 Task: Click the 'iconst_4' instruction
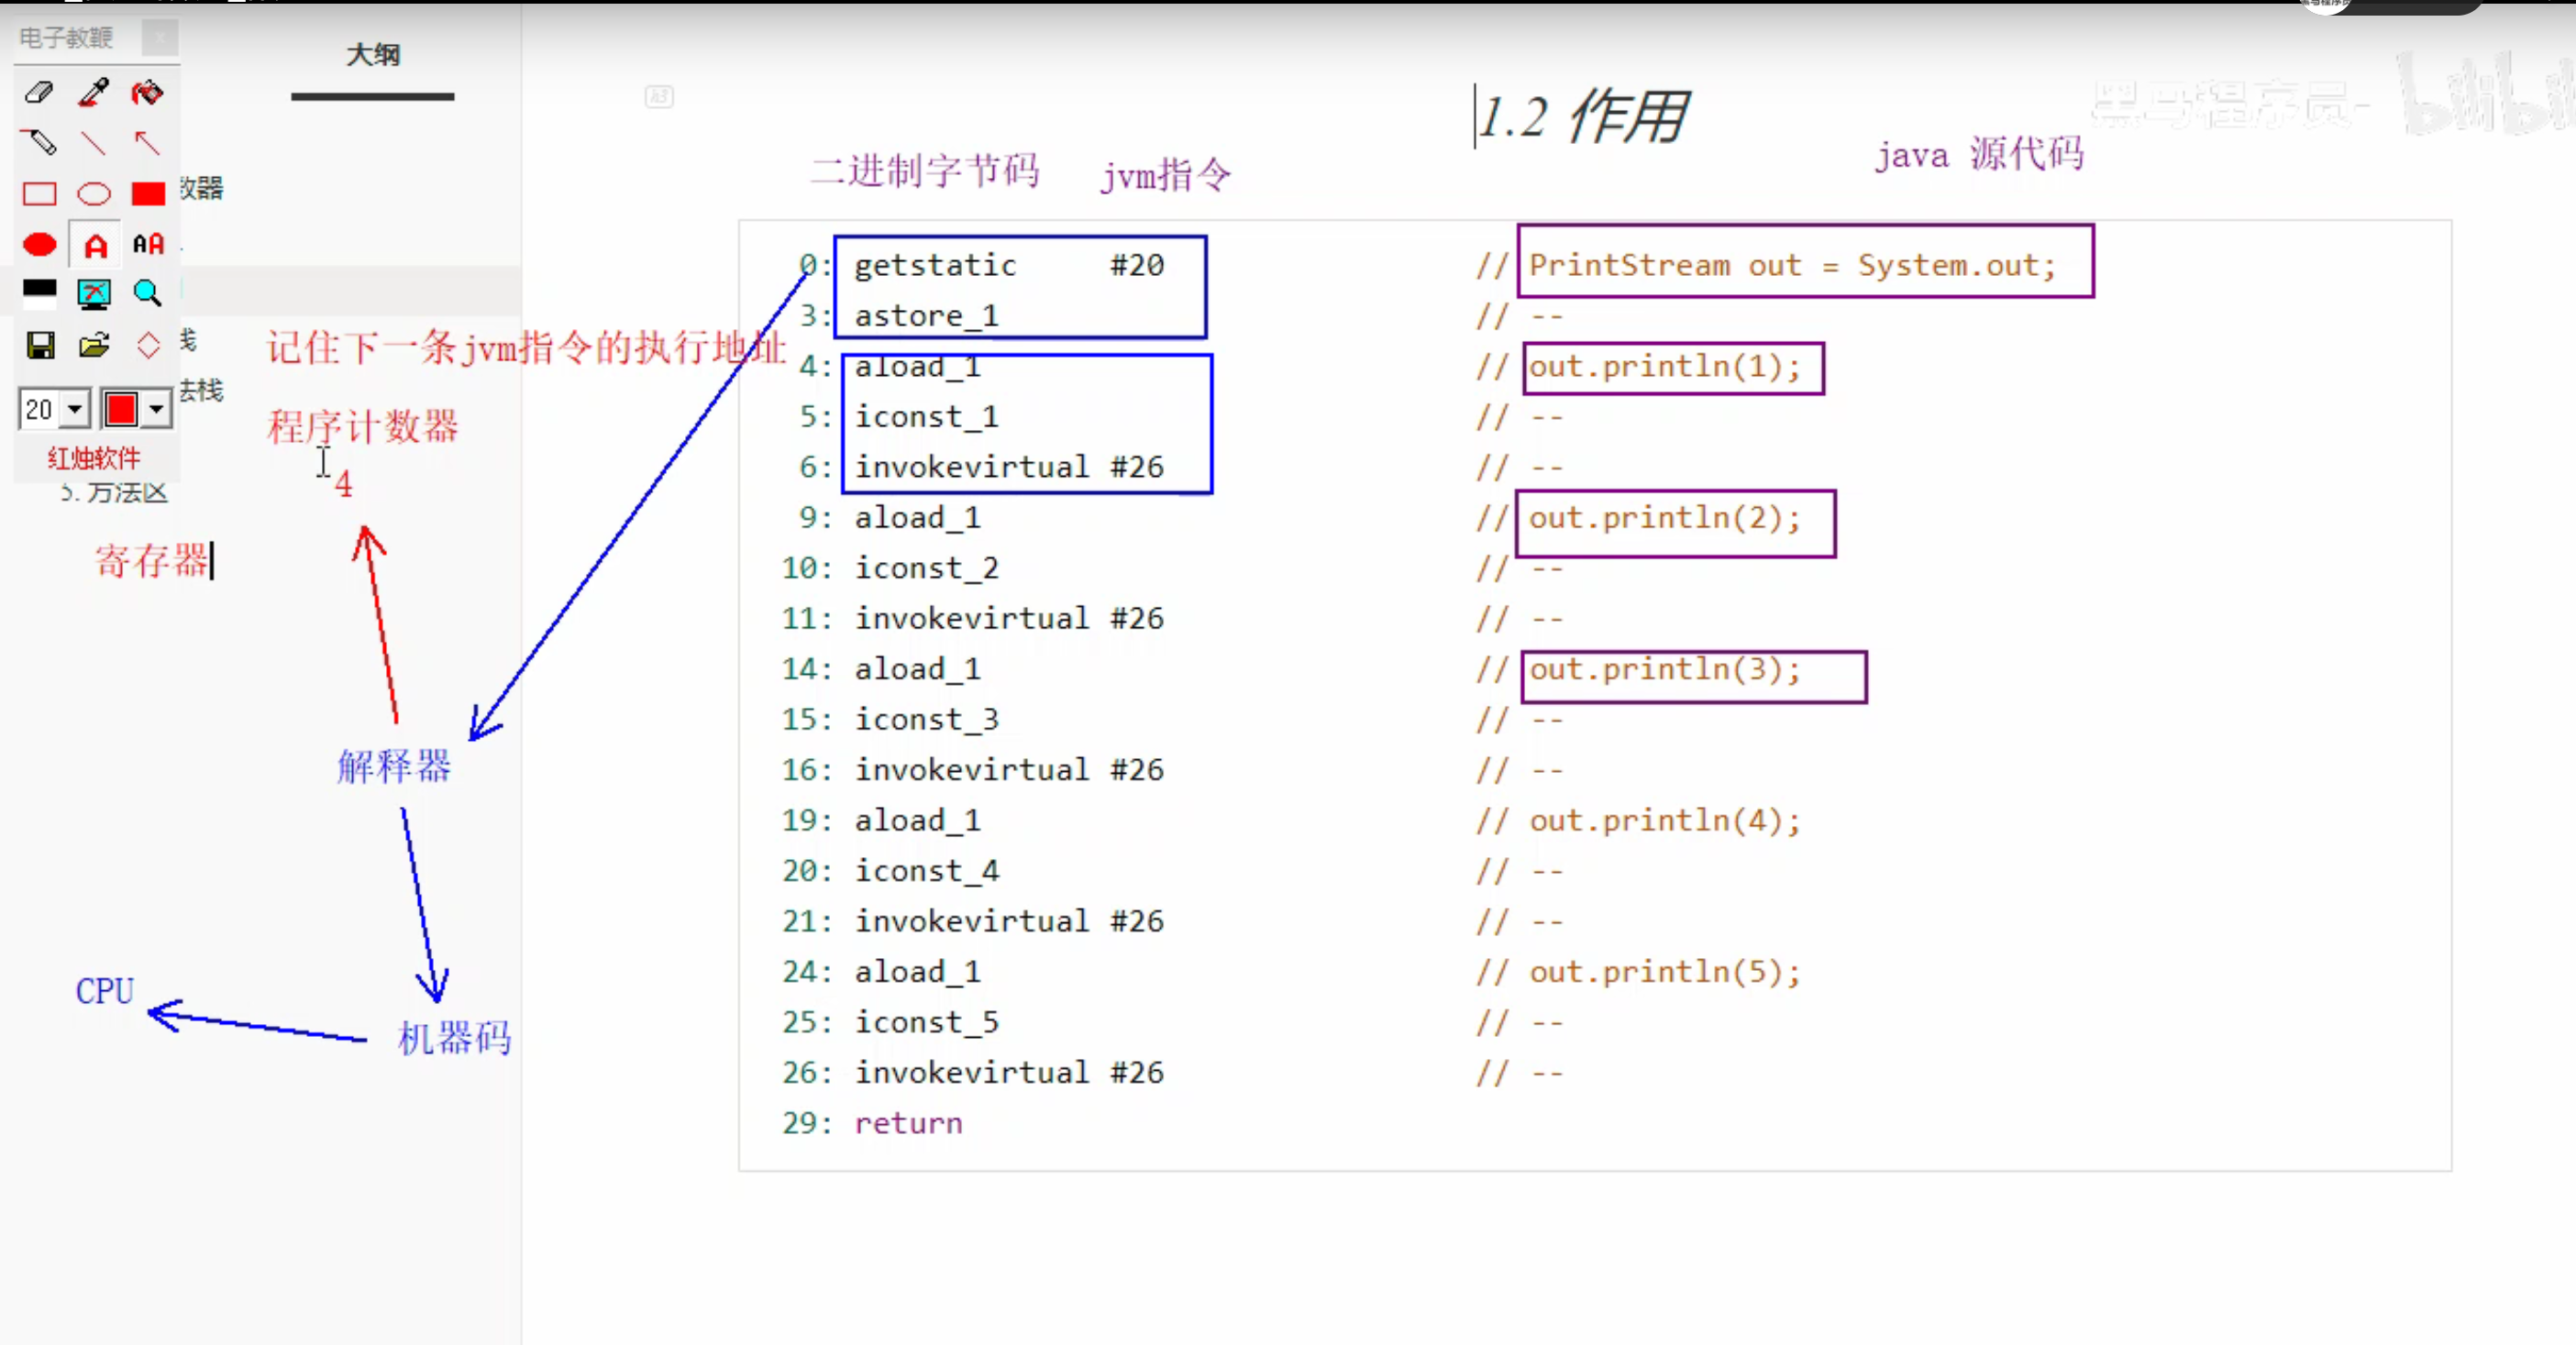(926, 871)
